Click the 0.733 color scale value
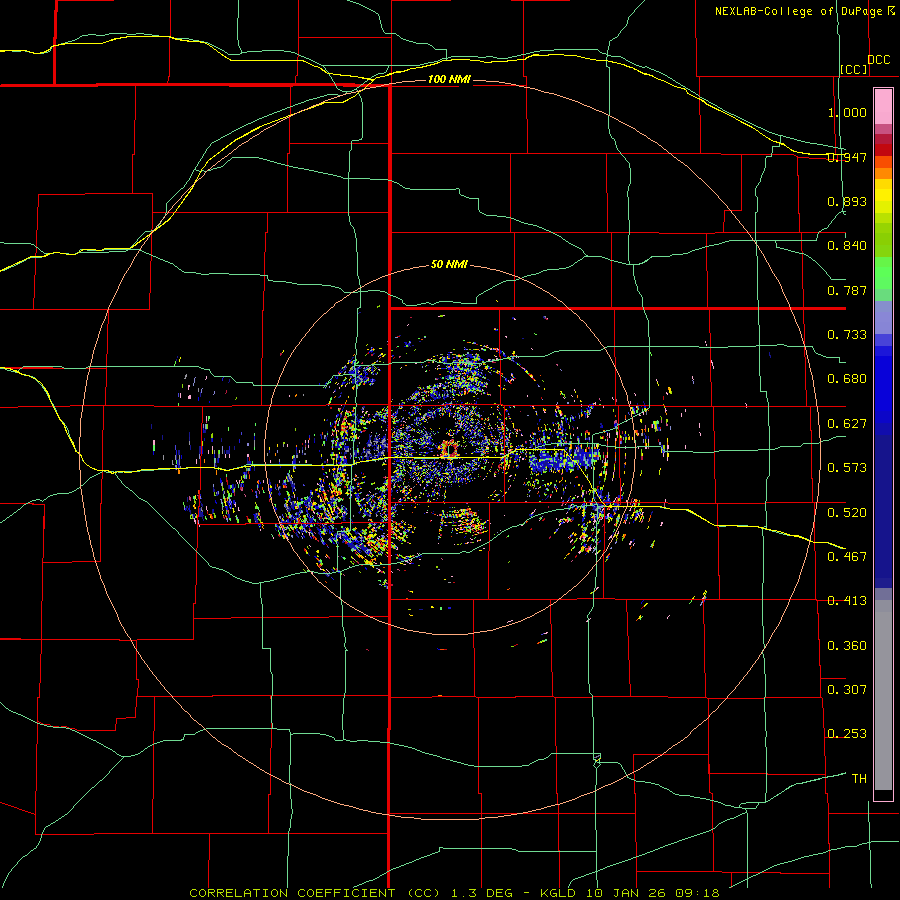900x900 pixels. 847,335
